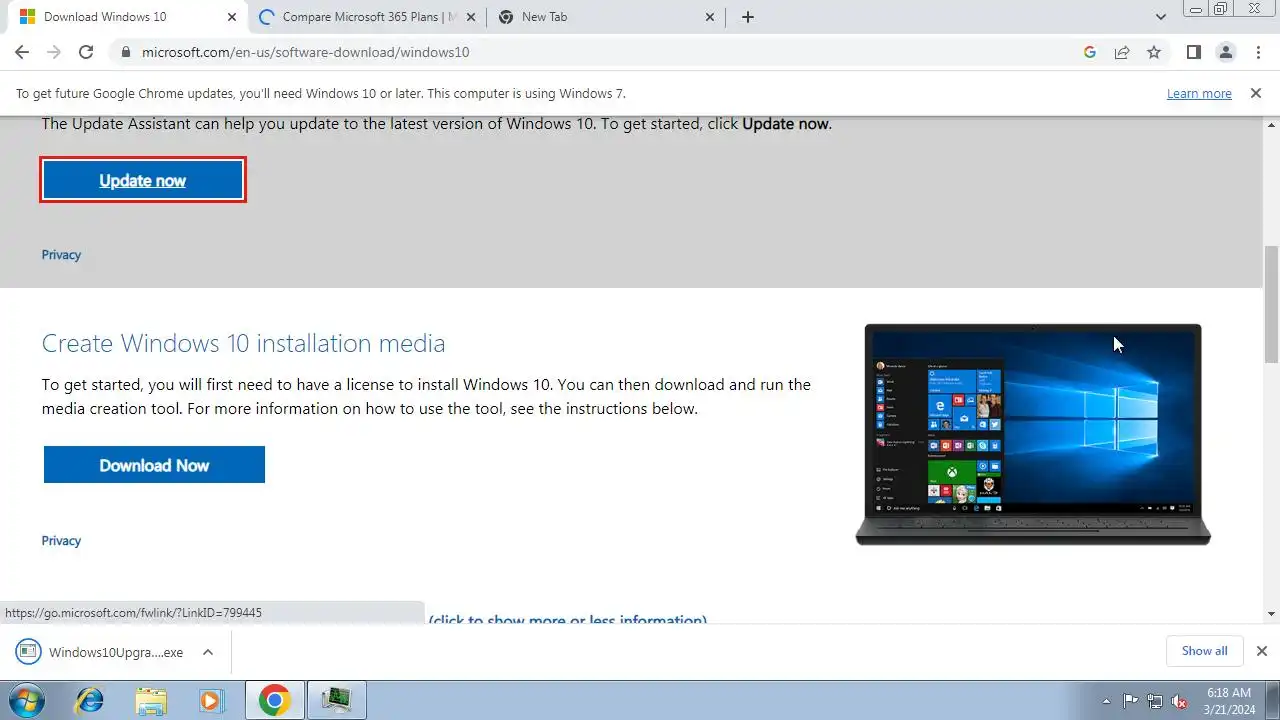Open the Windows Start menu
The height and width of the screenshot is (720, 1280).
click(25, 700)
